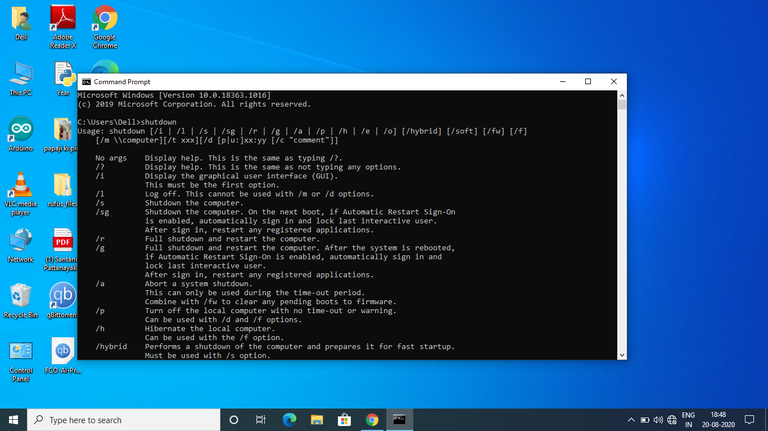Open the network globe tray icon
This screenshot has height=431, width=768.
[x=672, y=420]
